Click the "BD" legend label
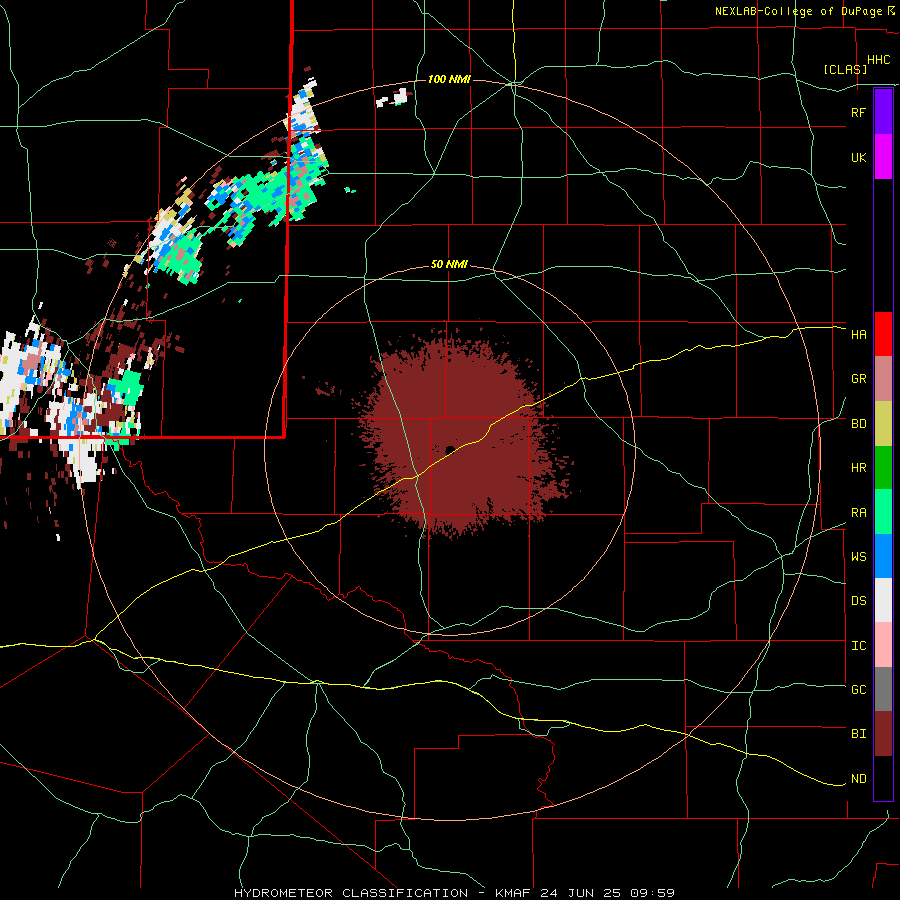Image resolution: width=900 pixels, height=900 pixels. [x=858, y=424]
